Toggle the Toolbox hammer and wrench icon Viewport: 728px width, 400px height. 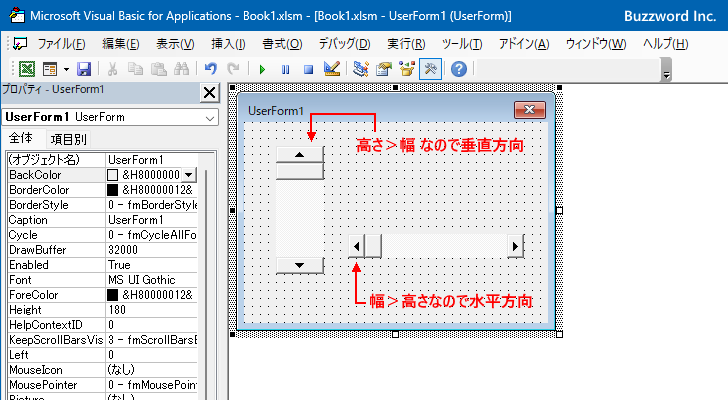(430, 70)
